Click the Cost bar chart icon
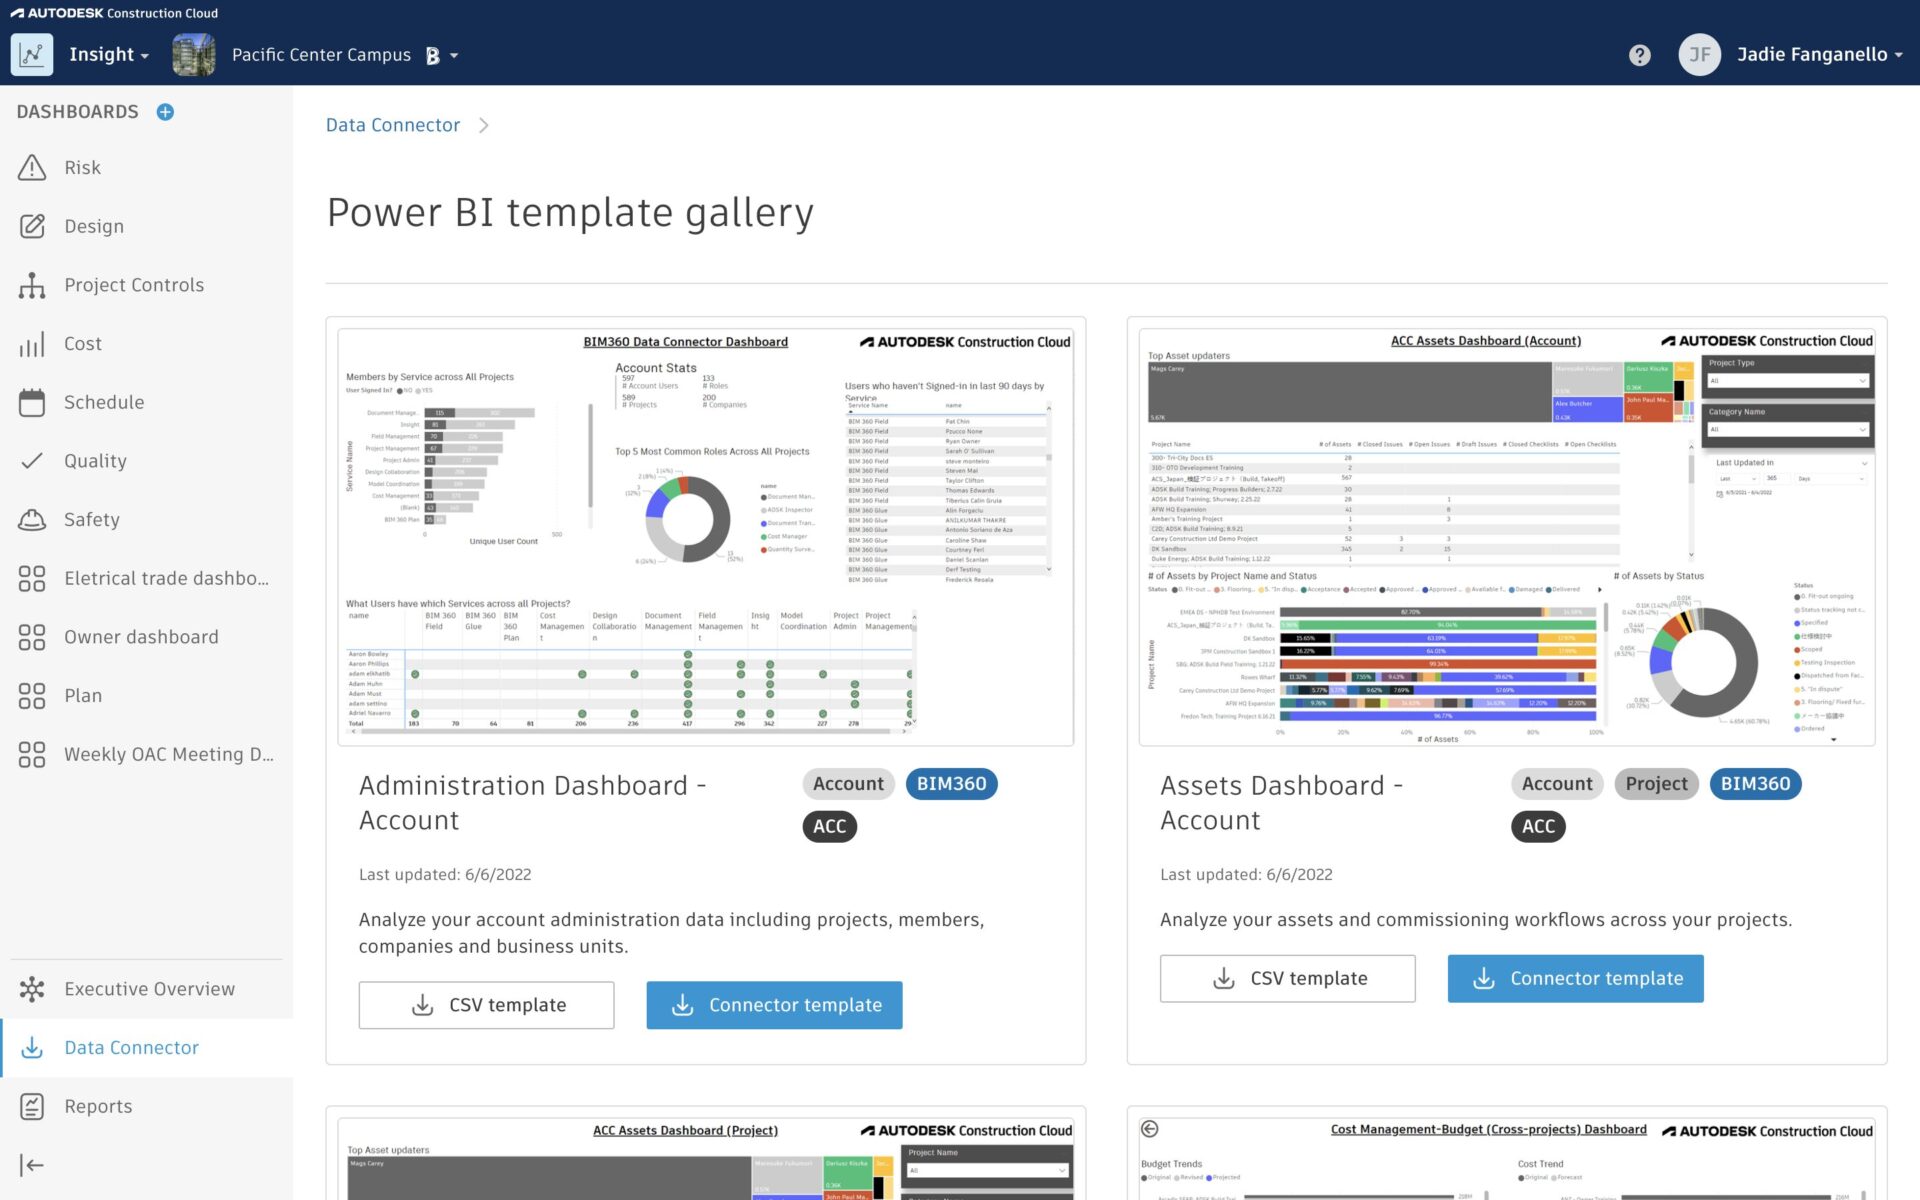Viewport: 1920px width, 1200px height. (32, 344)
